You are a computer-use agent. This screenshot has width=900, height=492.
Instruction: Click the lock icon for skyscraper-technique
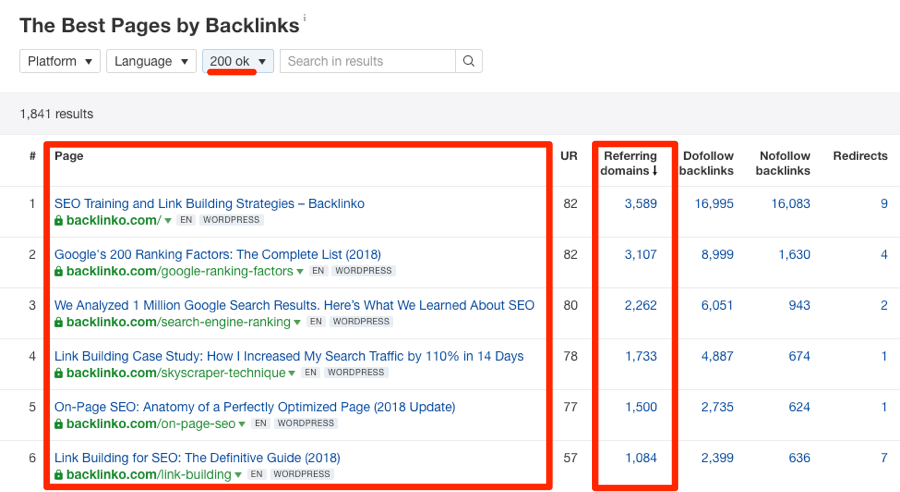pos(59,373)
